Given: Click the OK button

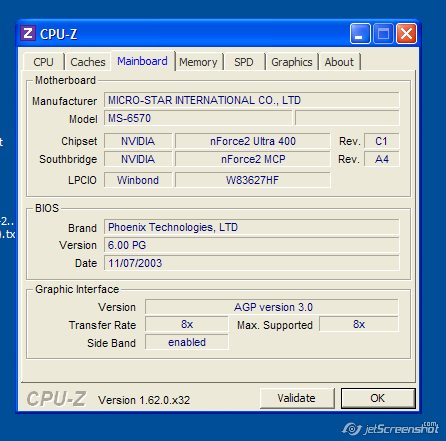Looking at the screenshot, I should point(378,398).
